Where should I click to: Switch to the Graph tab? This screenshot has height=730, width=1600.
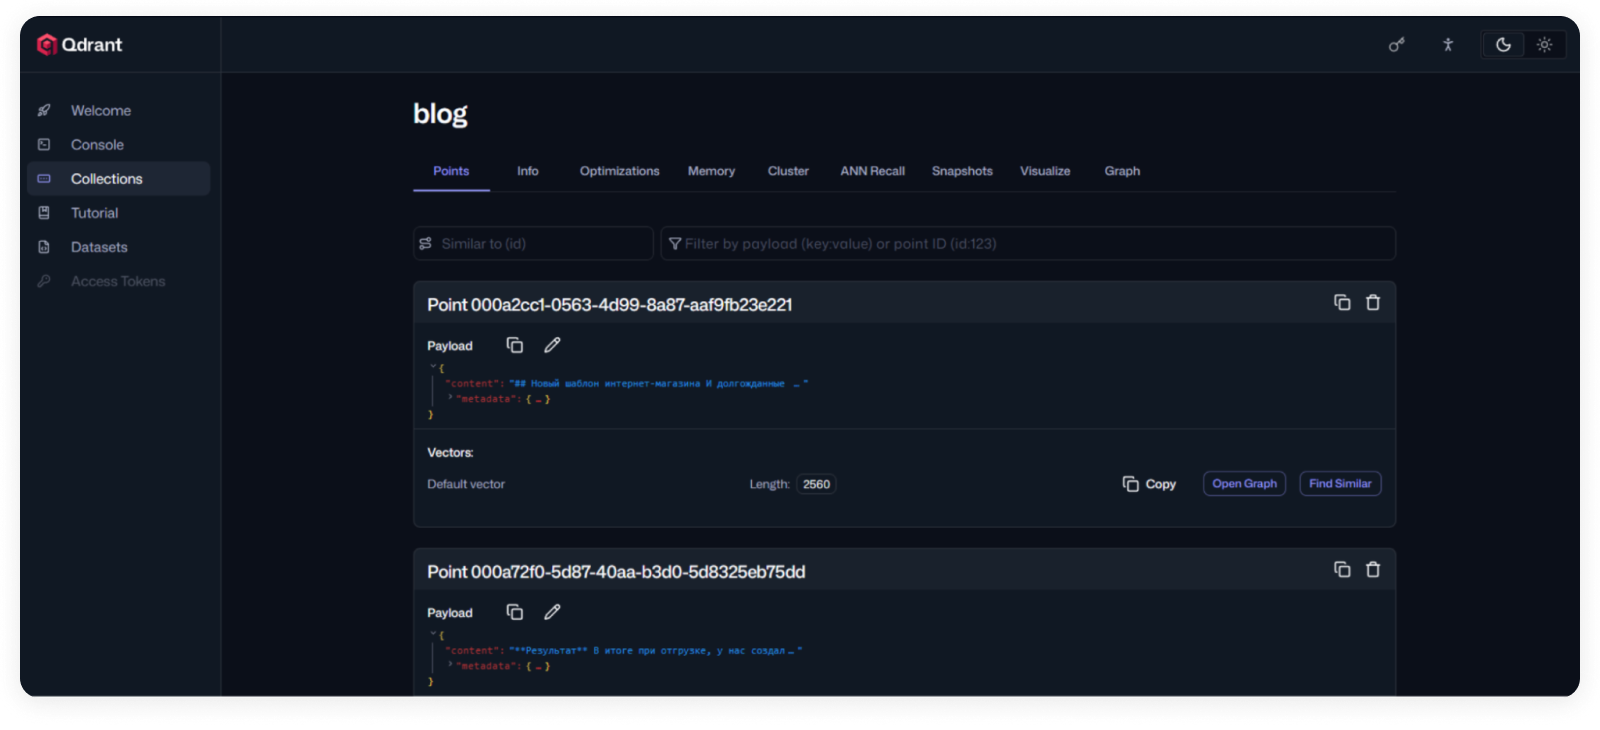(x=1122, y=171)
